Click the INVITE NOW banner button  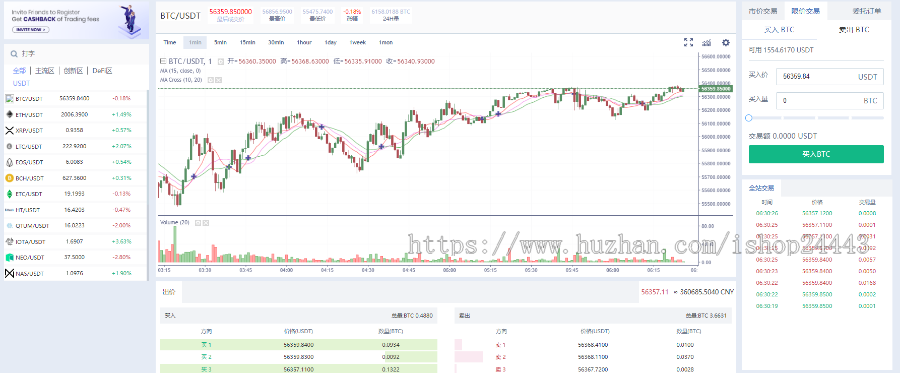pyautogui.click(x=30, y=29)
